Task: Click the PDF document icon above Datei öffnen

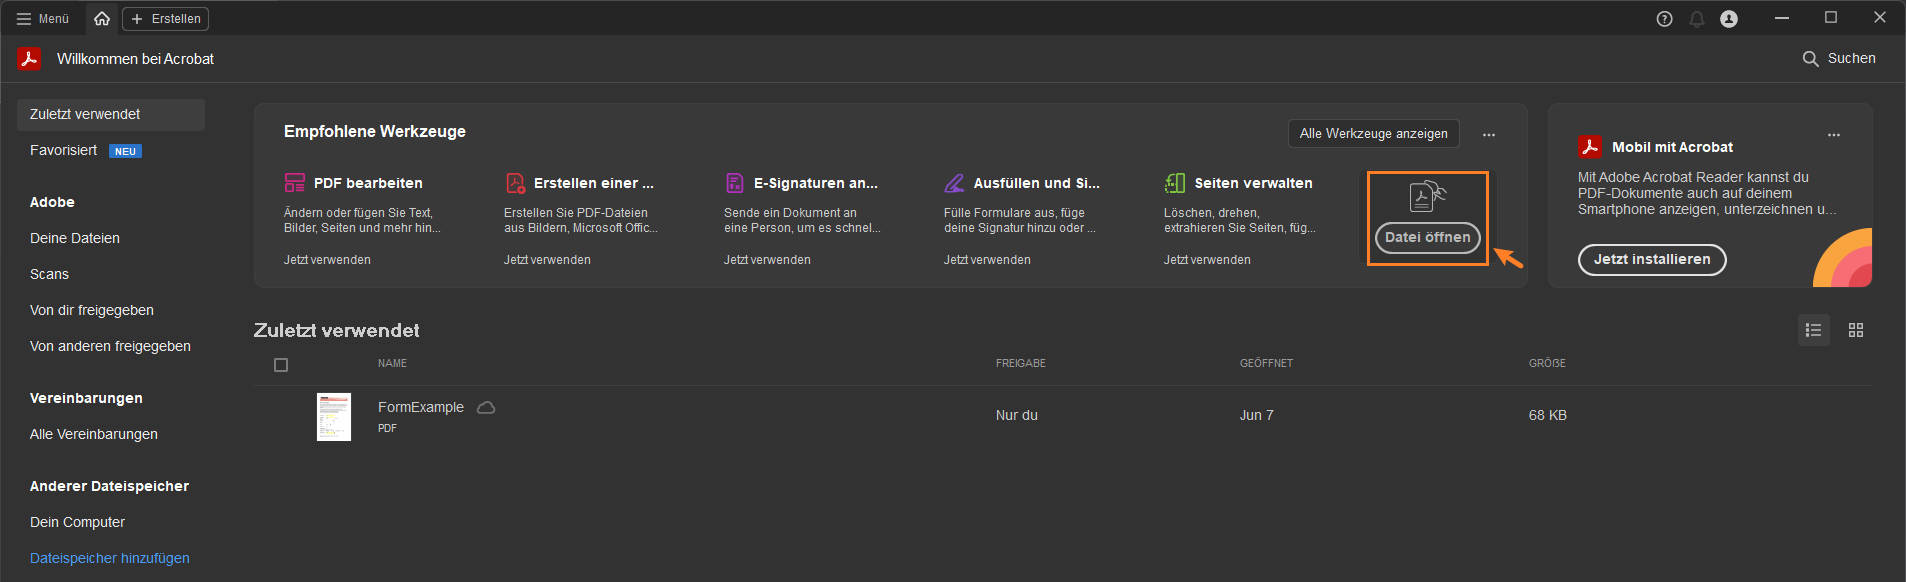Action: point(1427,196)
